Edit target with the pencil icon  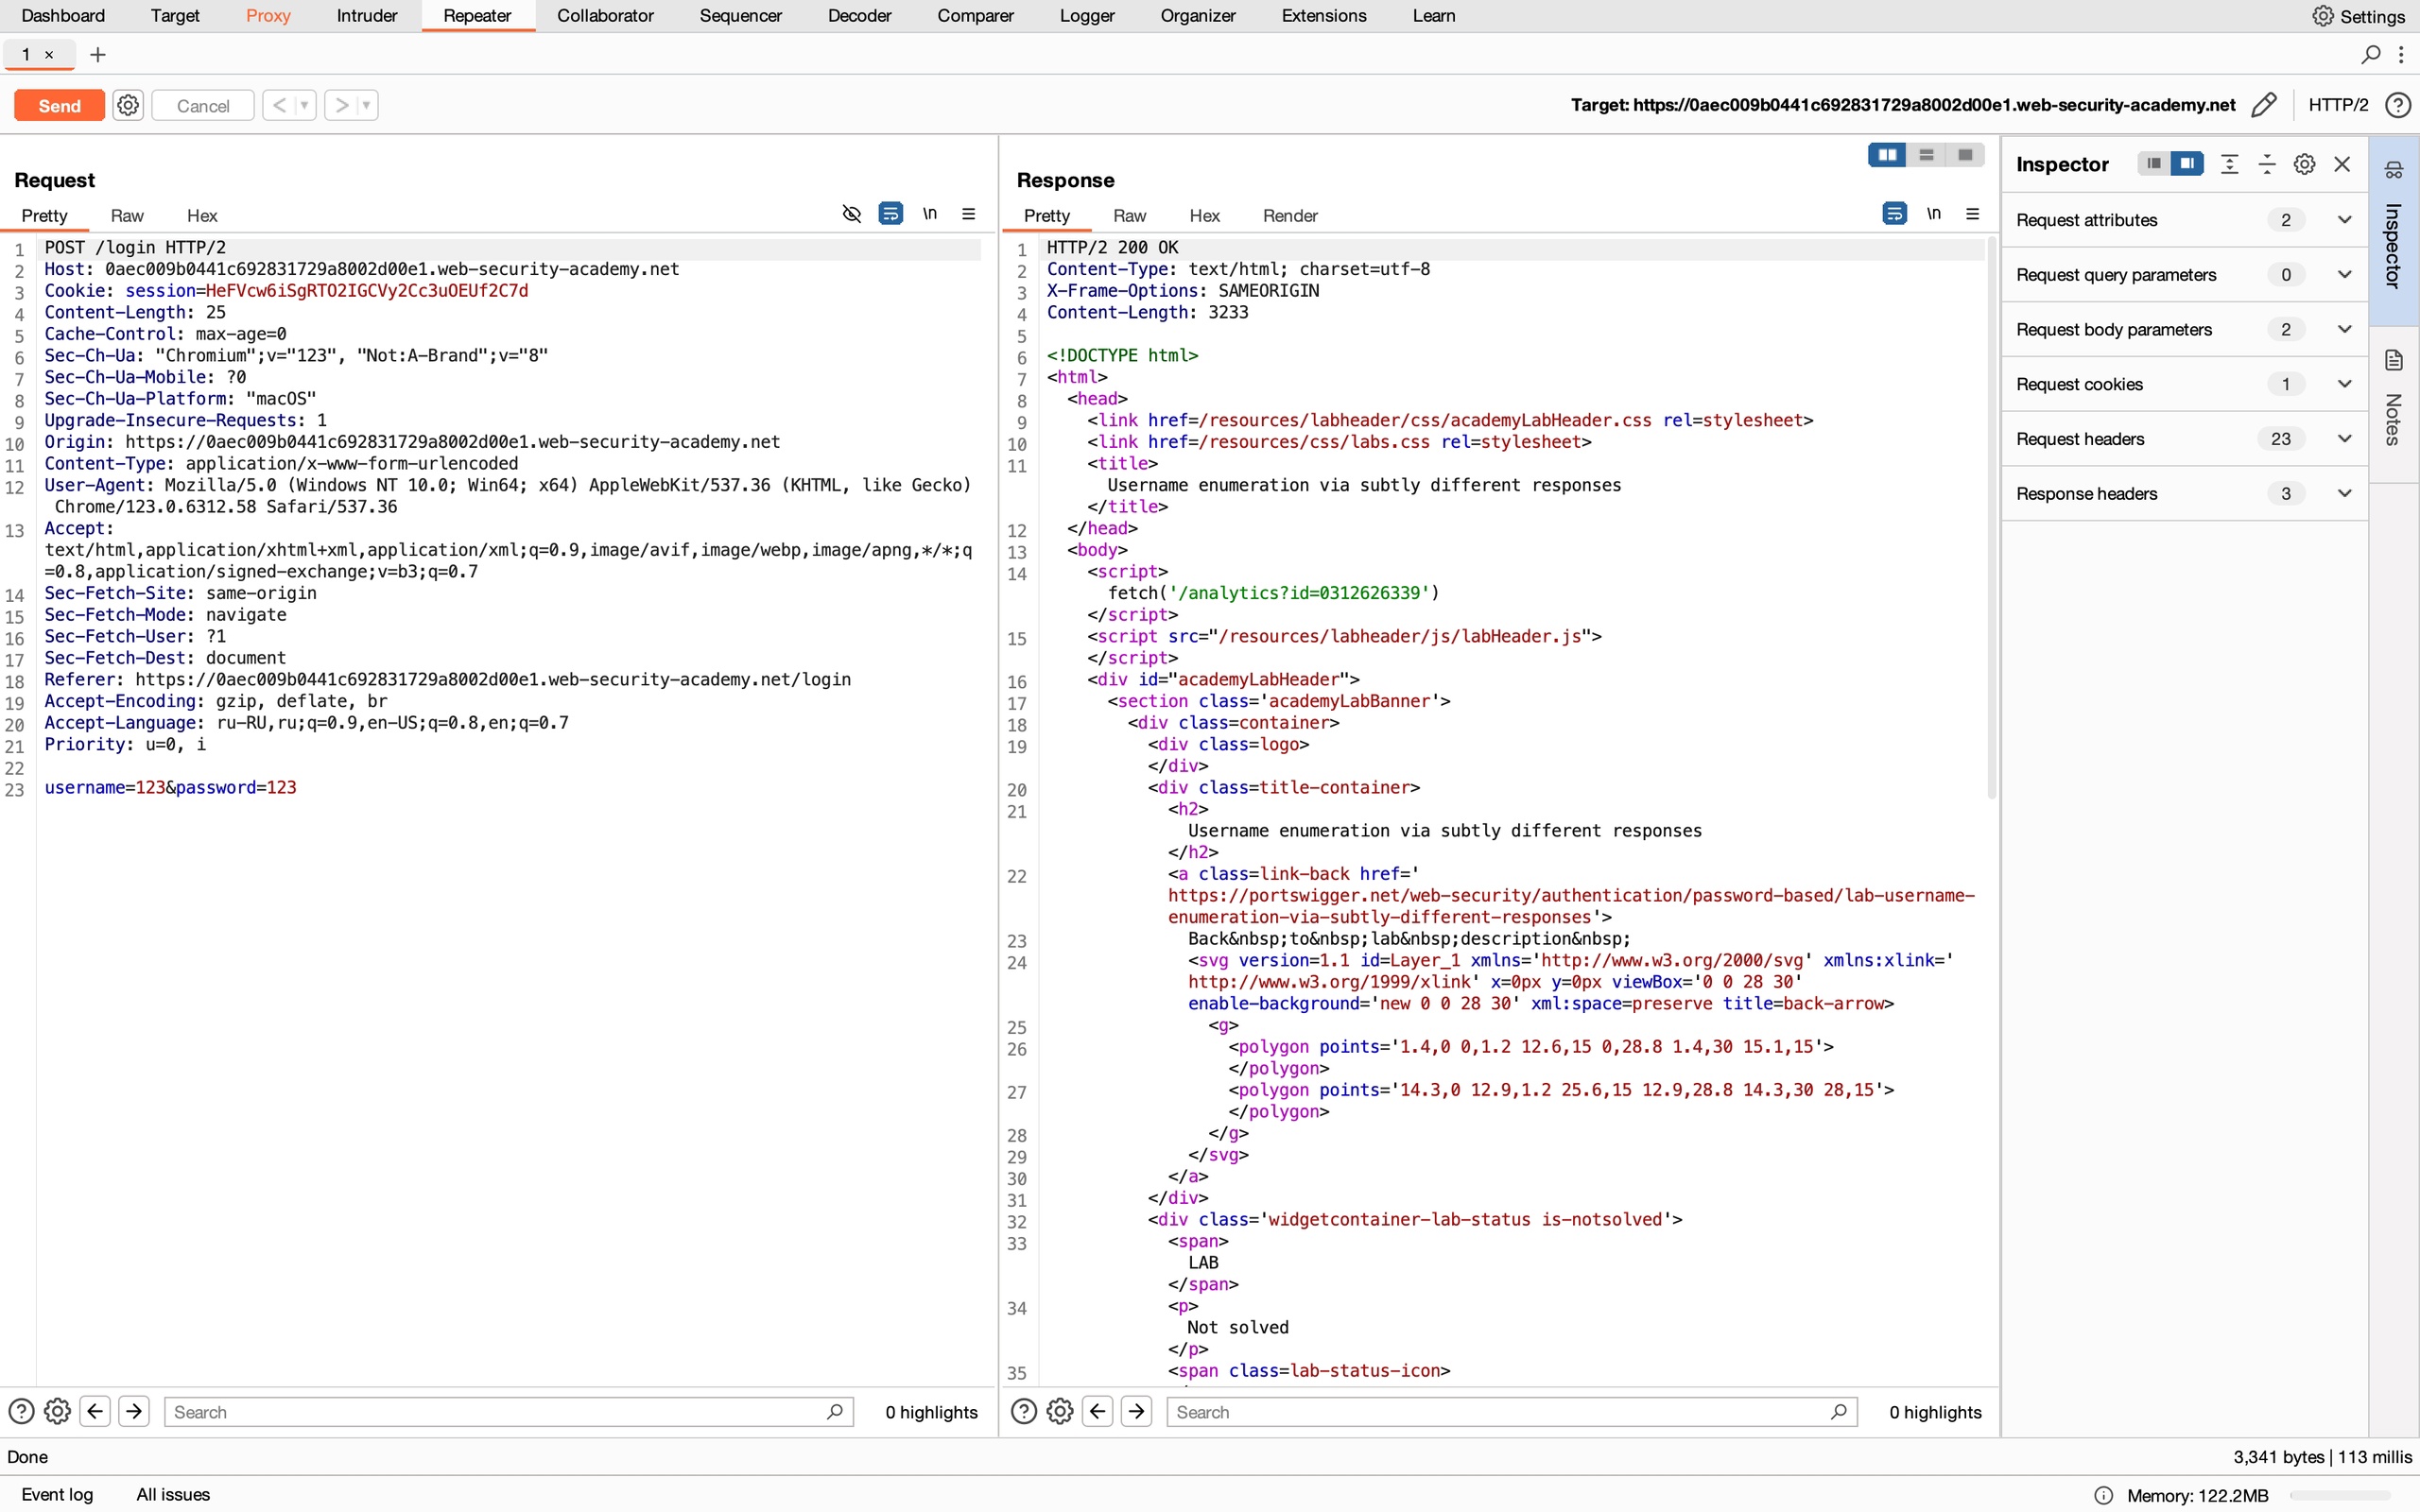coord(2264,105)
